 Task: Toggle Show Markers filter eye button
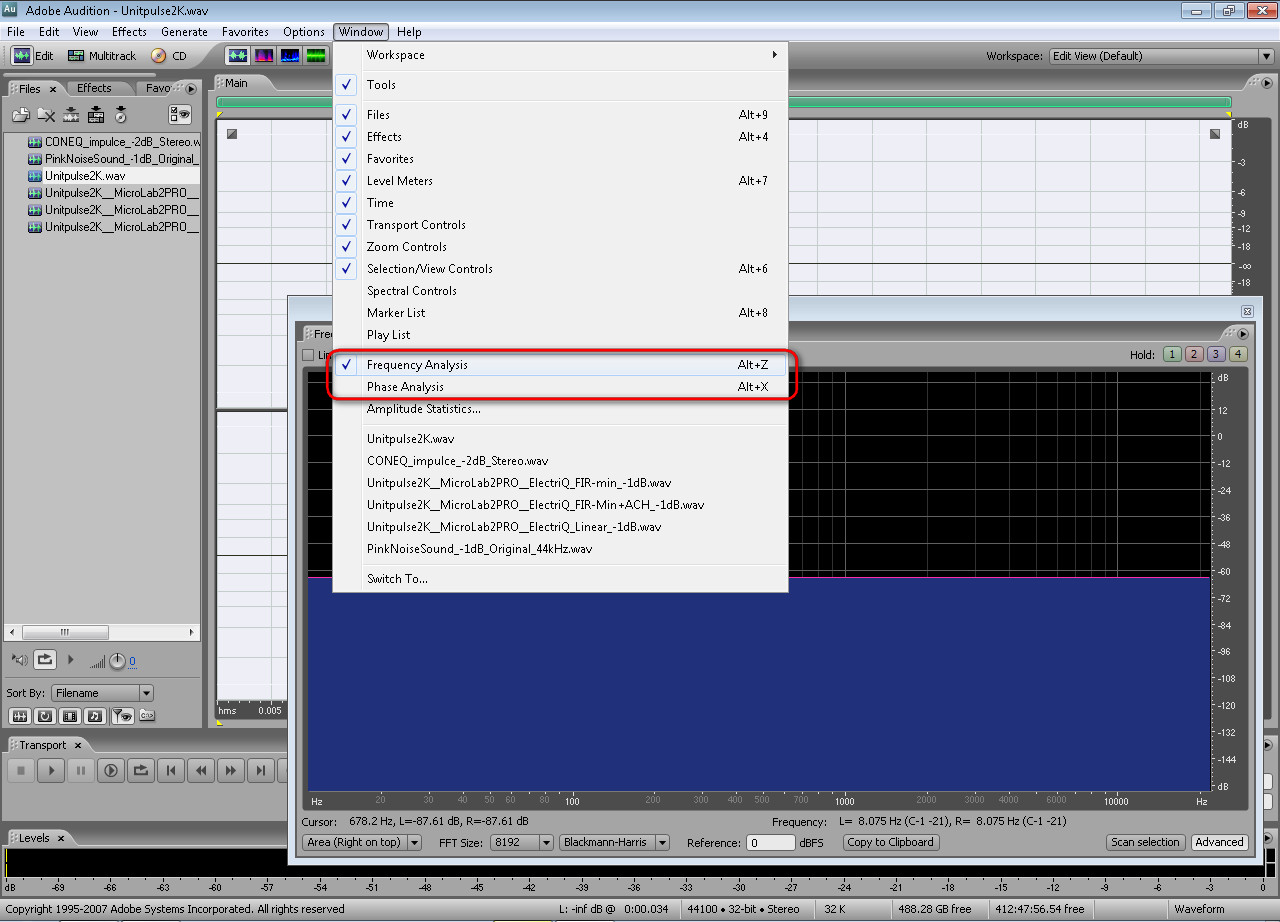(121, 716)
